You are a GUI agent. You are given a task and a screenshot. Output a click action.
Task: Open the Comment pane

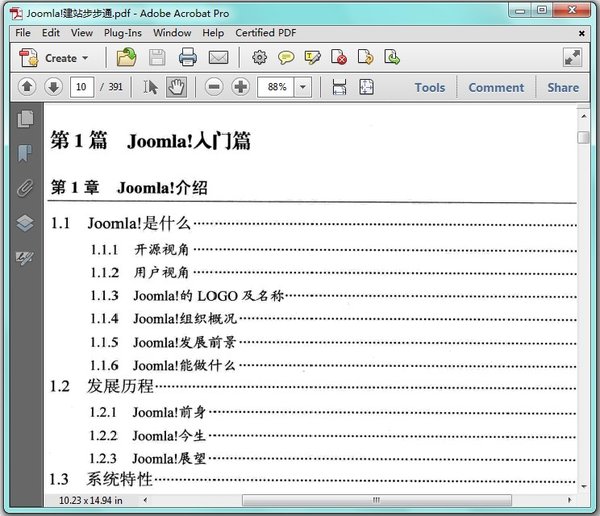coord(496,87)
